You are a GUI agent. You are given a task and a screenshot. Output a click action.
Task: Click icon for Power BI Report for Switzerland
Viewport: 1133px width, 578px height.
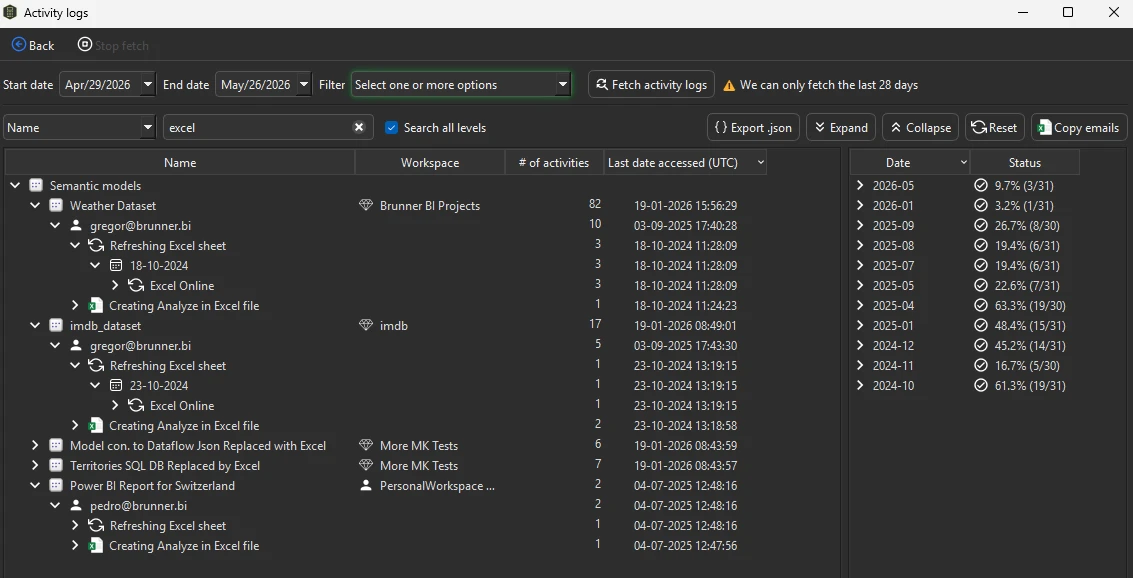click(x=56, y=486)
